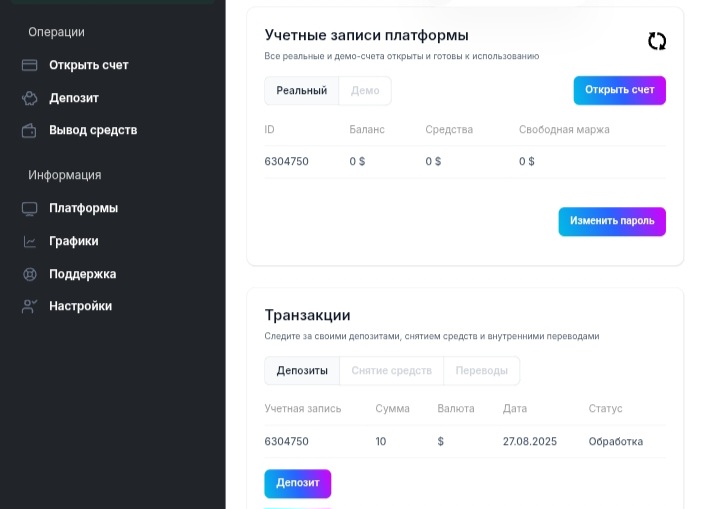
Task: Show the Переводы transactions tab
Action: pyautogui.click(x=481, y=371)
